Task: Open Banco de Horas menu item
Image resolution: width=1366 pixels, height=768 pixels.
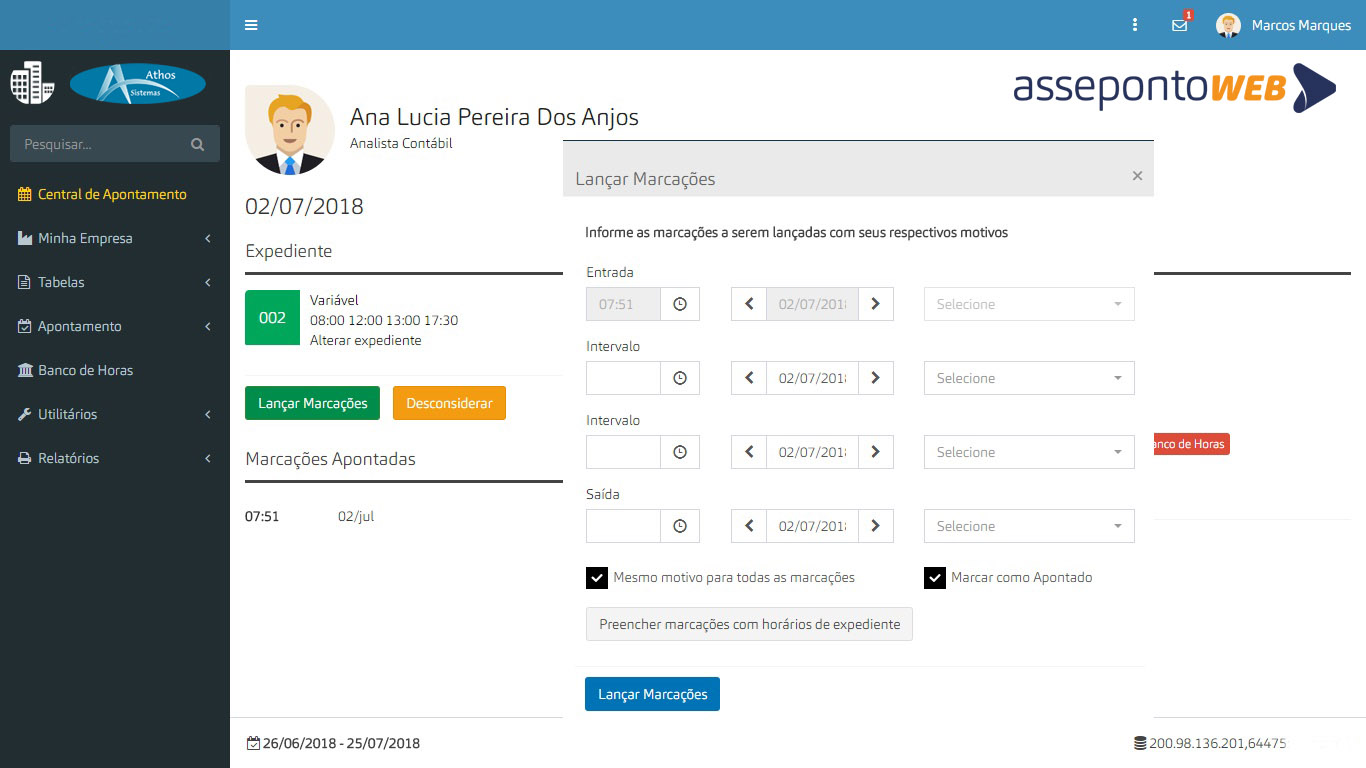Action: 115,370
